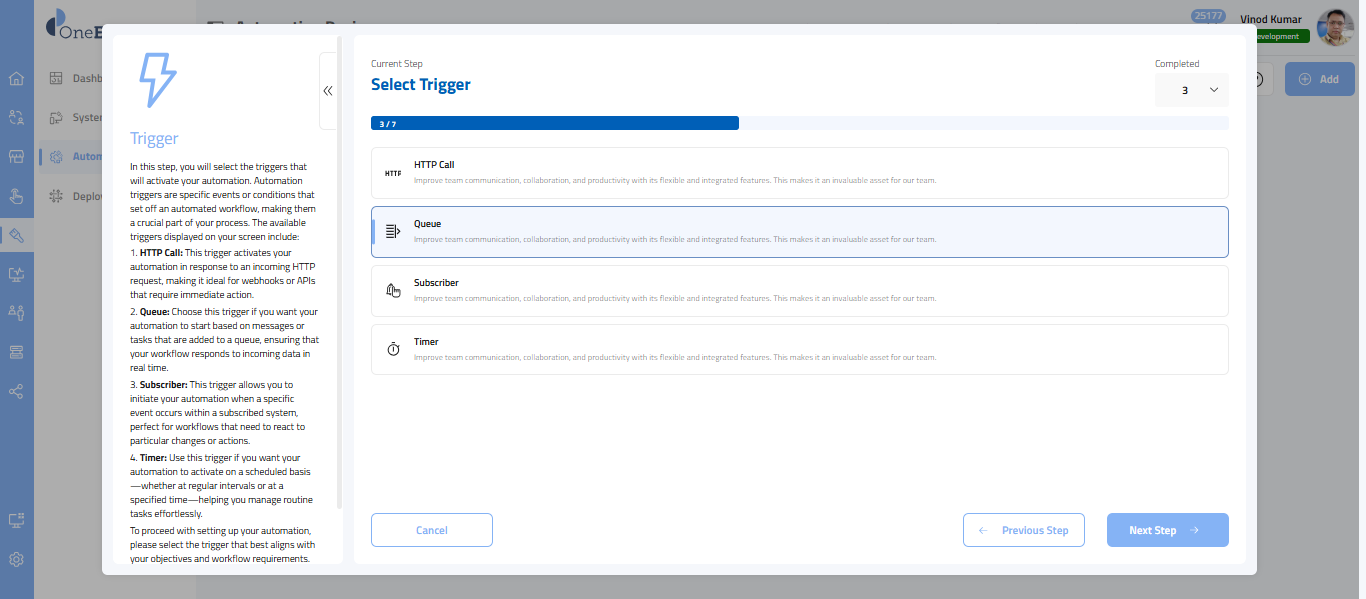Open the home icon in left rail
This screenshot has width=1366, height=599.
pyautogui.click(x=16, y=79)
